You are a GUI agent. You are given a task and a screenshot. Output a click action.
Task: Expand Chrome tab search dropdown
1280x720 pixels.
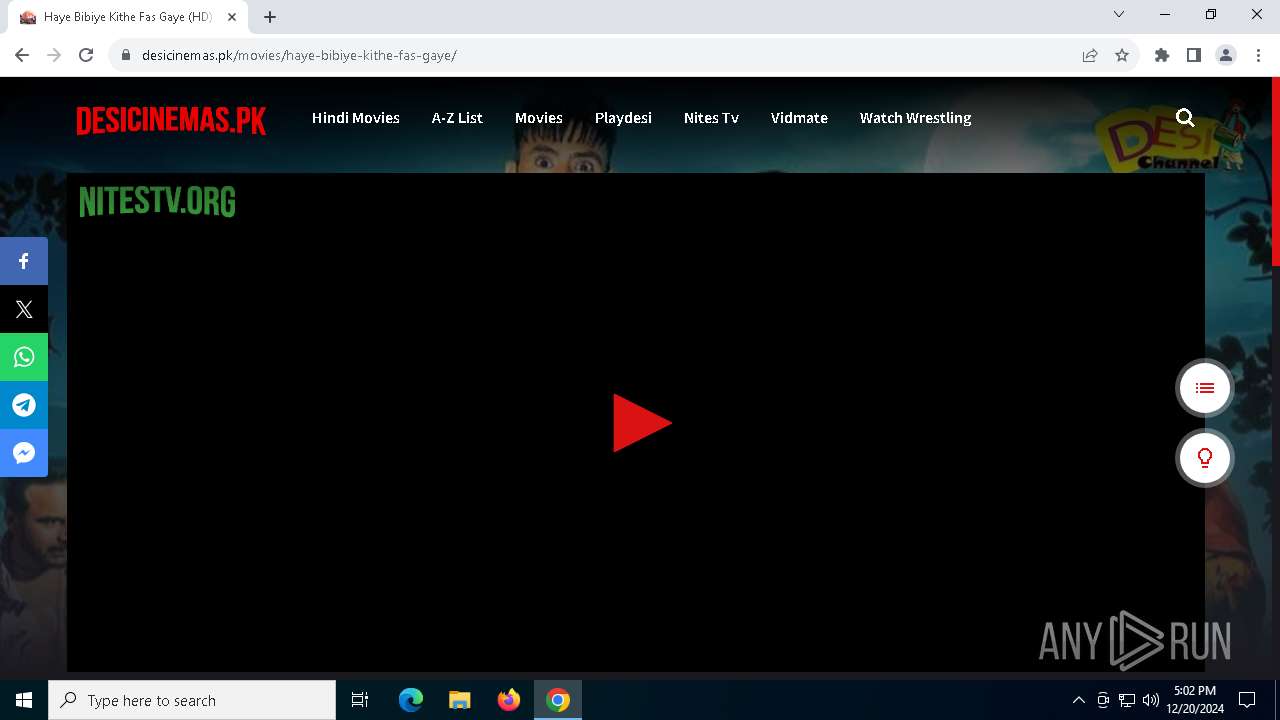1119,14
